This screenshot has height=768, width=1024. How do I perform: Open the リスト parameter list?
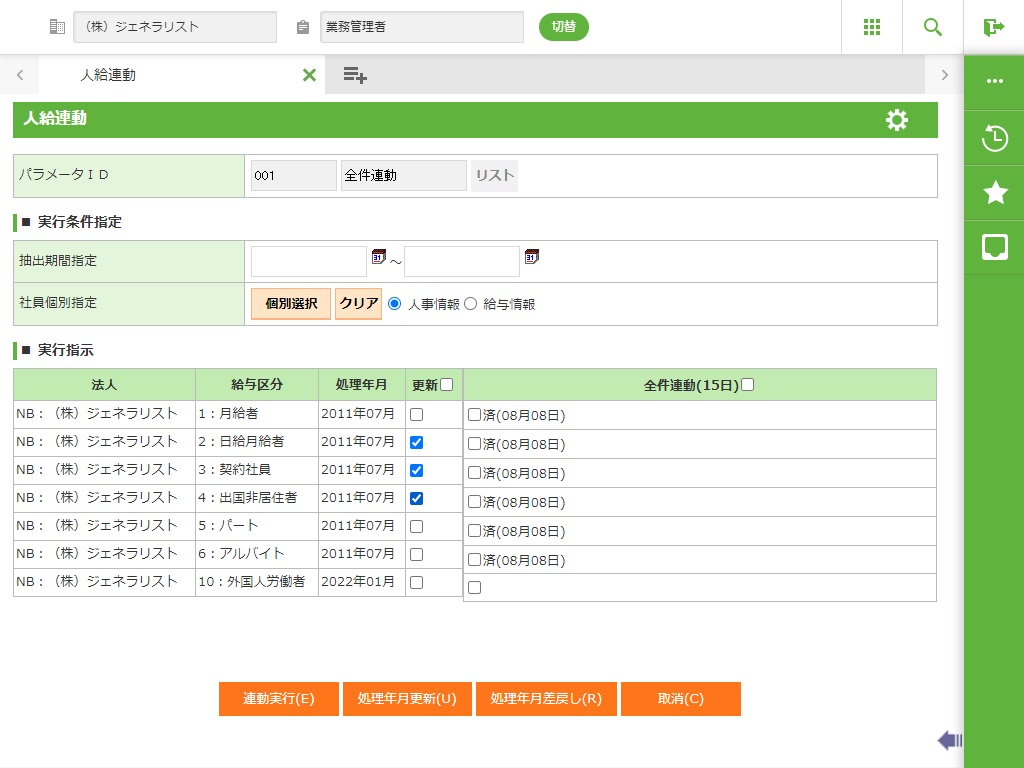(494, 176)
